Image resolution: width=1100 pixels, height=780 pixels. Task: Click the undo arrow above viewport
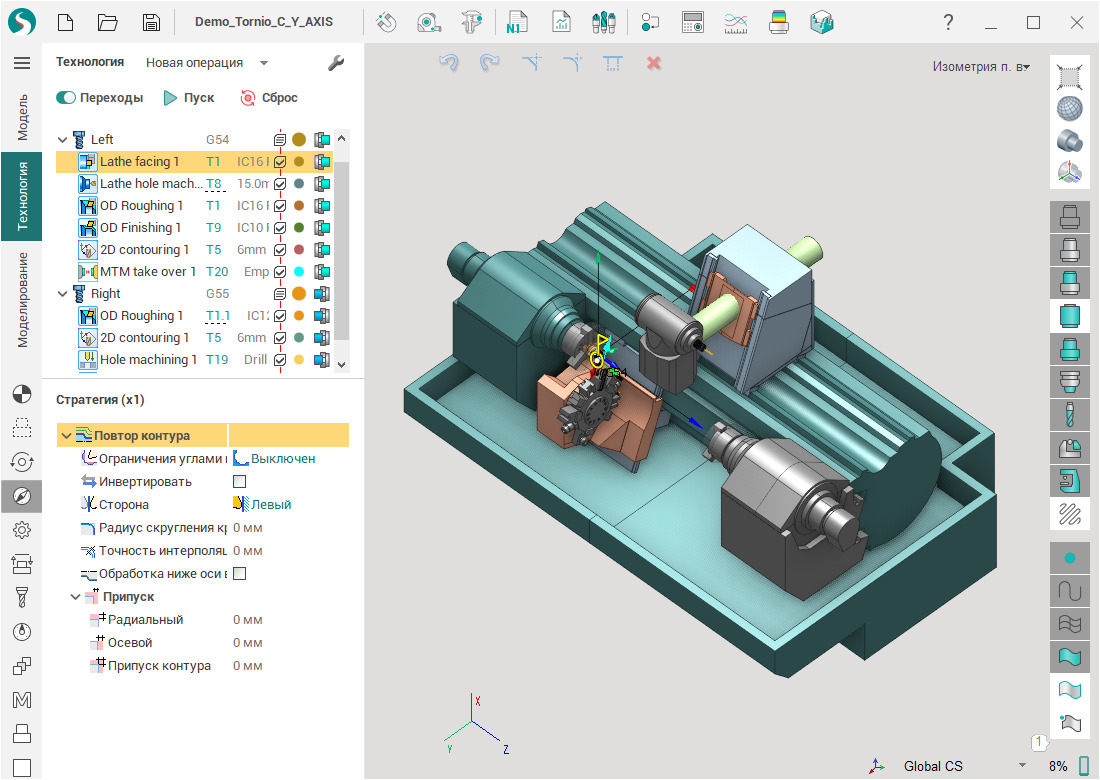pos(449,63)
